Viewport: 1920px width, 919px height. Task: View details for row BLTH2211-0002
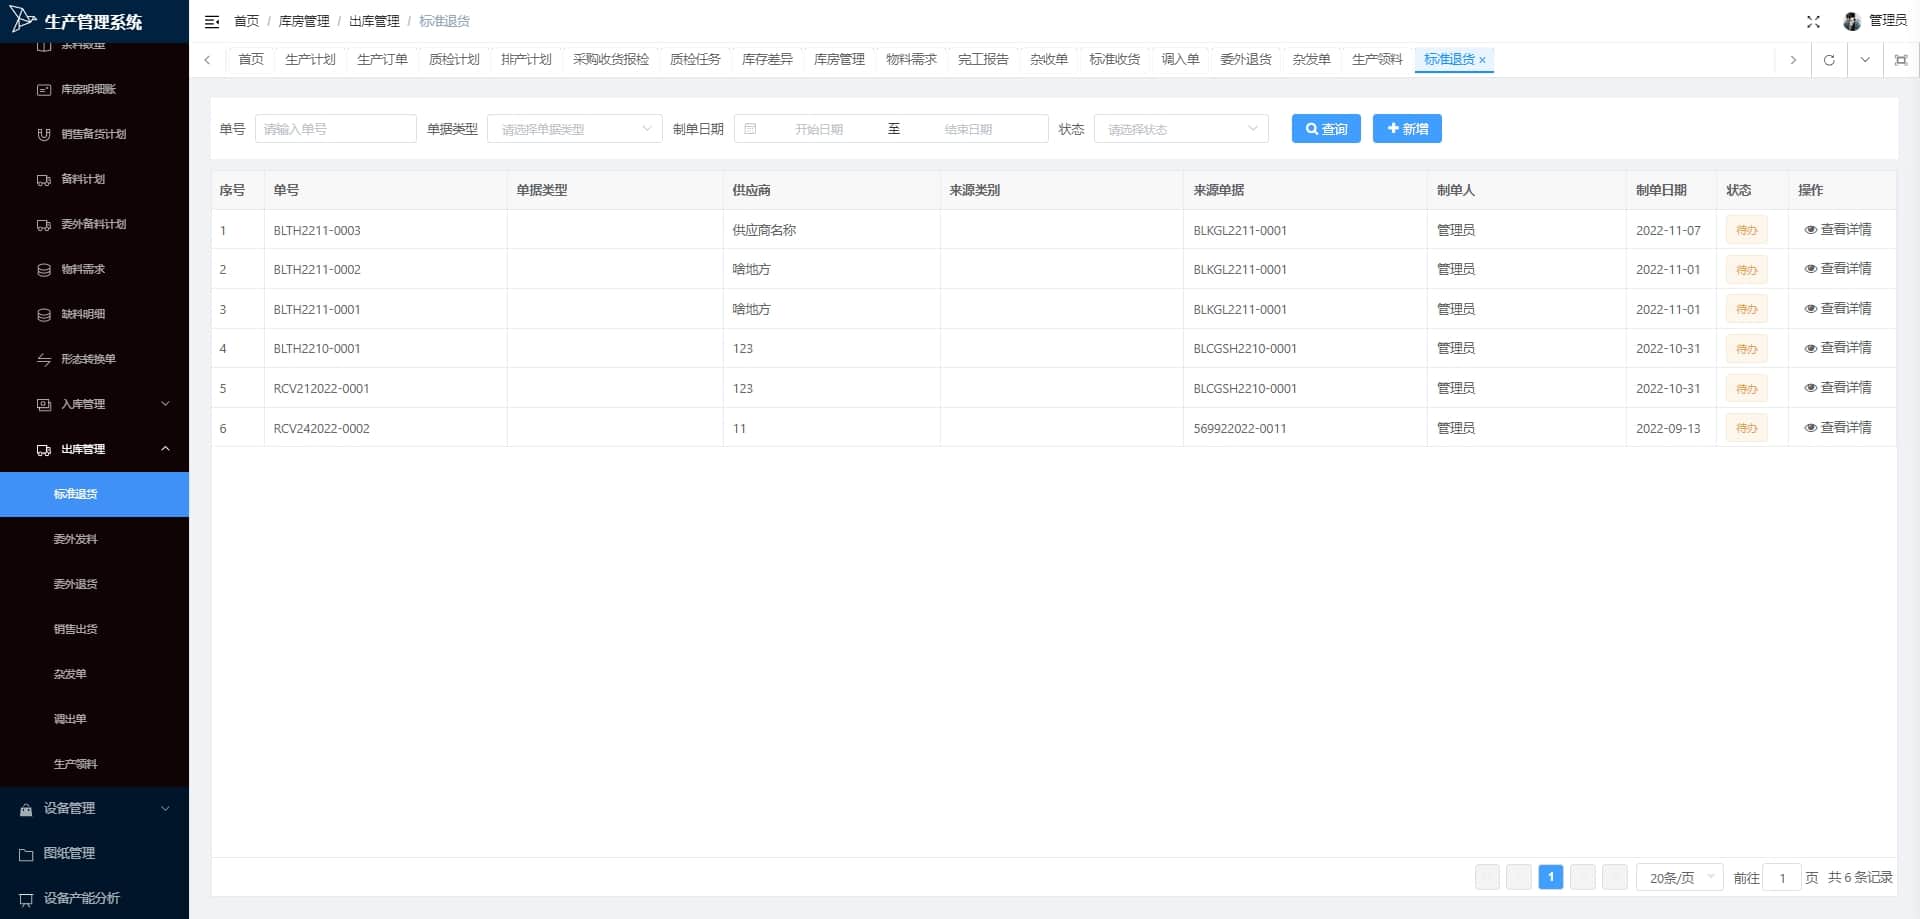[1838, 269]
